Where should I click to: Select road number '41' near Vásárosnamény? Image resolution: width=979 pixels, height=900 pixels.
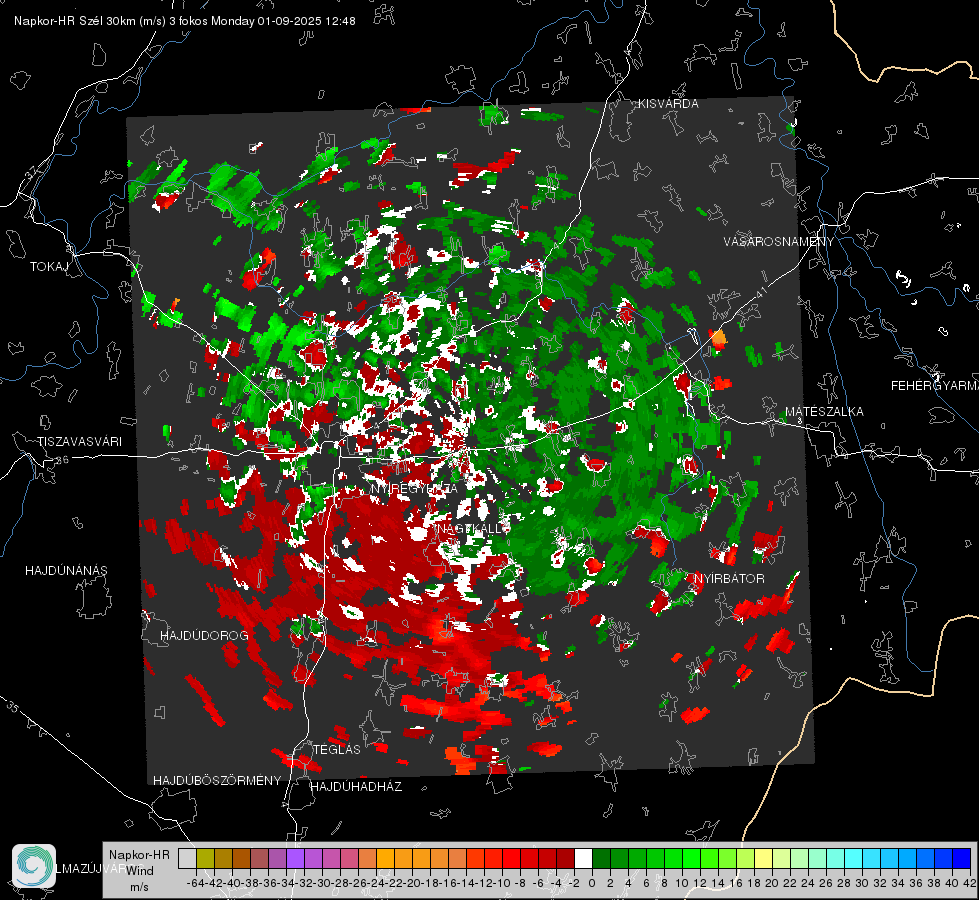pyautogui.click(x=760, y=292)
